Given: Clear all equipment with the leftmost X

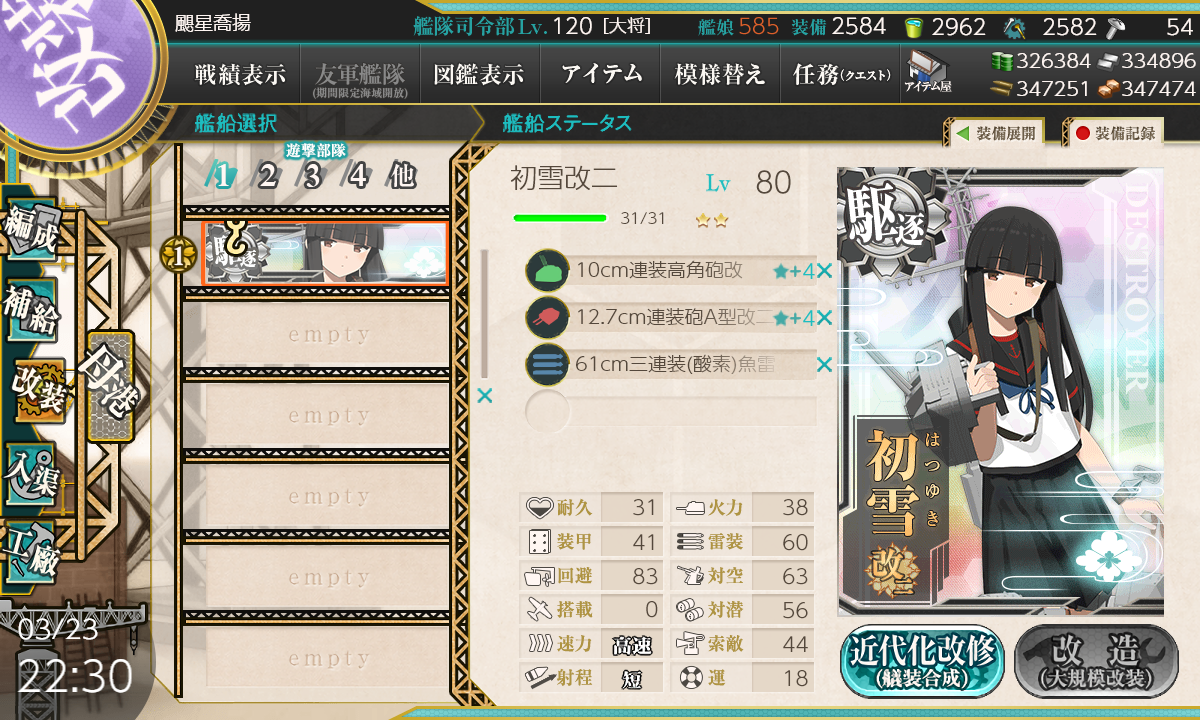Looking at the screenshot, I should coord(485,397).
